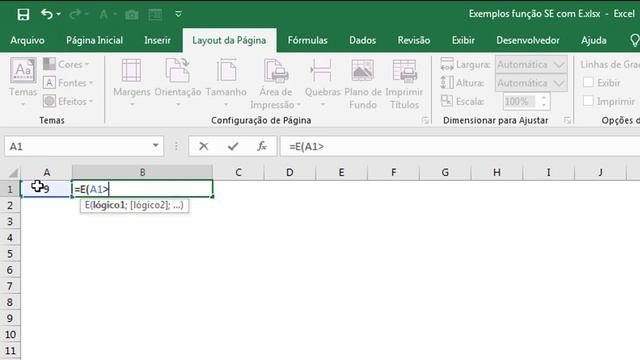
Task: Open the Temas themes gallery
Action: coord(23,82)
